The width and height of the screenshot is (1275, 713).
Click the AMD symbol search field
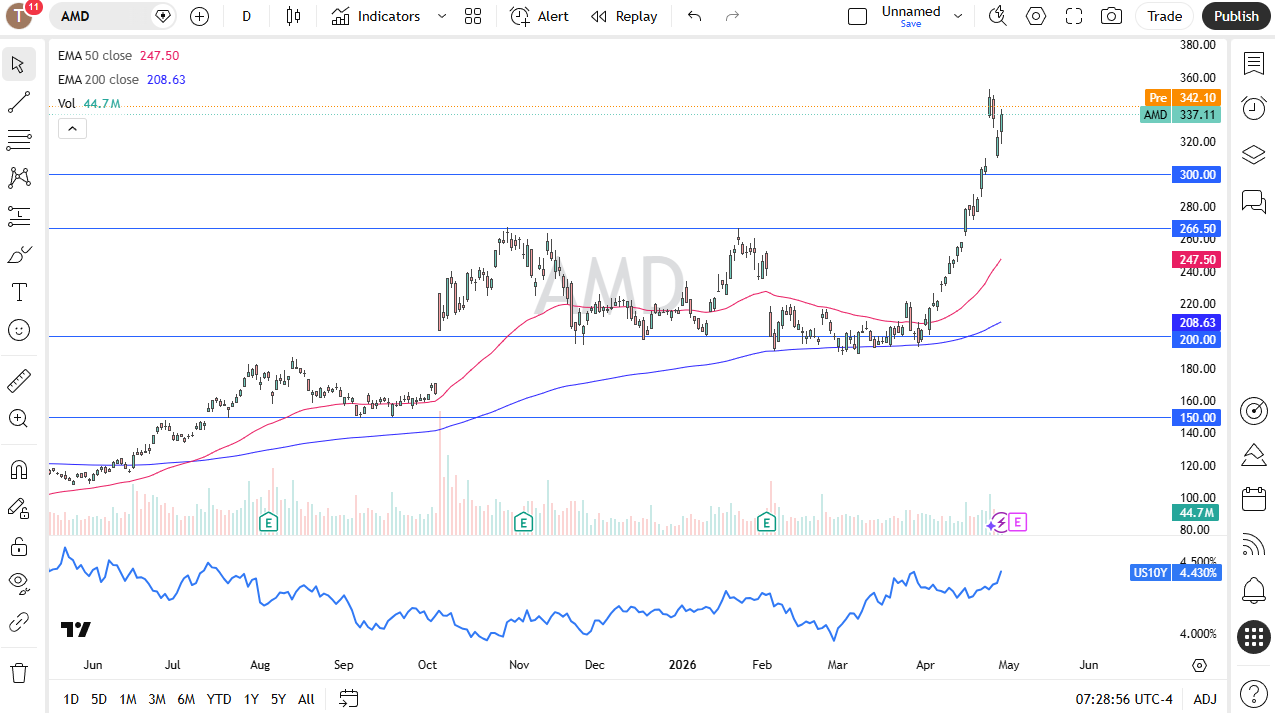tap(113, 16)
